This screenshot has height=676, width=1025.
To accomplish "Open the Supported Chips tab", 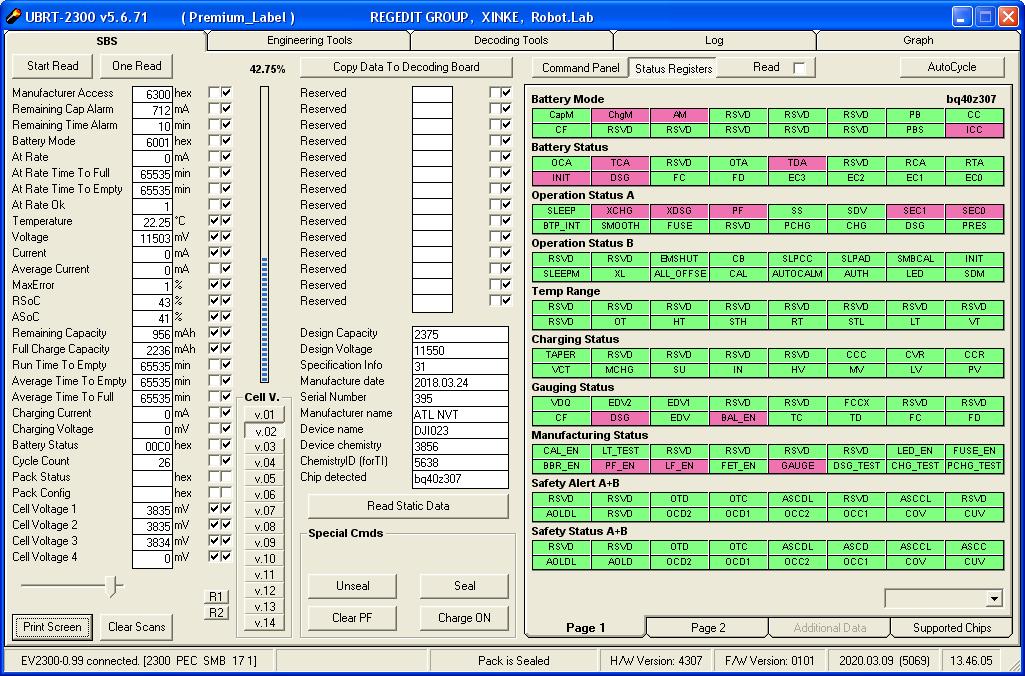I will click(x=952, y=628).
